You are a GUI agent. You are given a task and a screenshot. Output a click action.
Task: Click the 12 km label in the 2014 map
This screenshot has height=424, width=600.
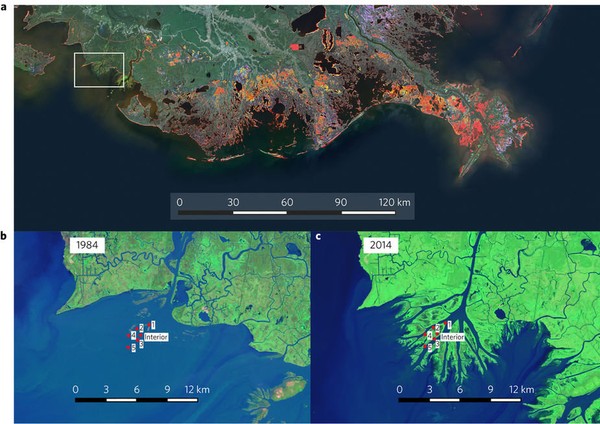point(520,388)
